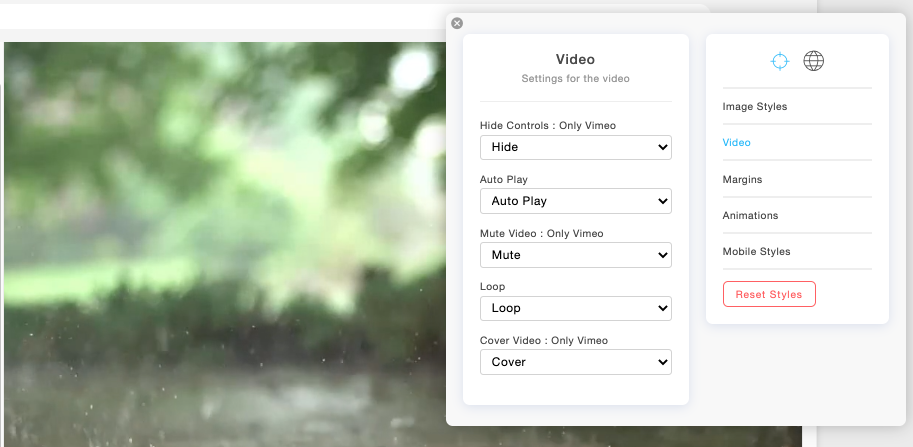Open the Mute Video dropdown
The image size is (913, 447).
pyautogui.click(x=575, y=255)
